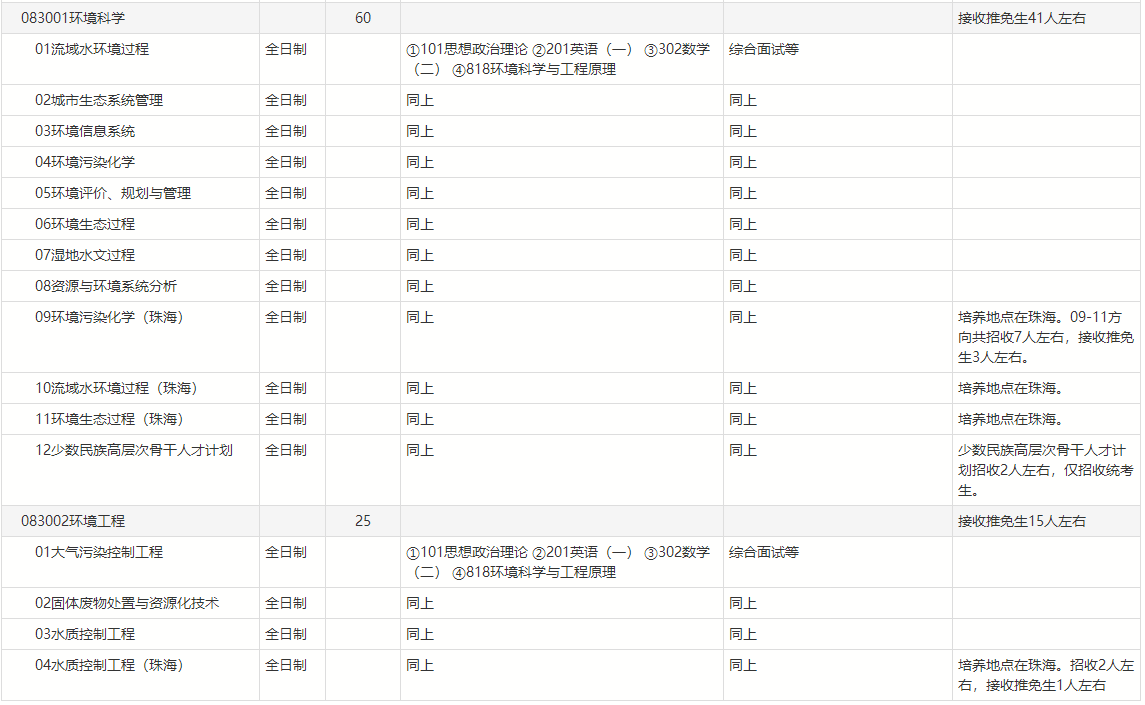Viewport: 1145px width, 705px height.
Task: Select 04水质控制工程（珠海） entry
Action: pos(109,665)
